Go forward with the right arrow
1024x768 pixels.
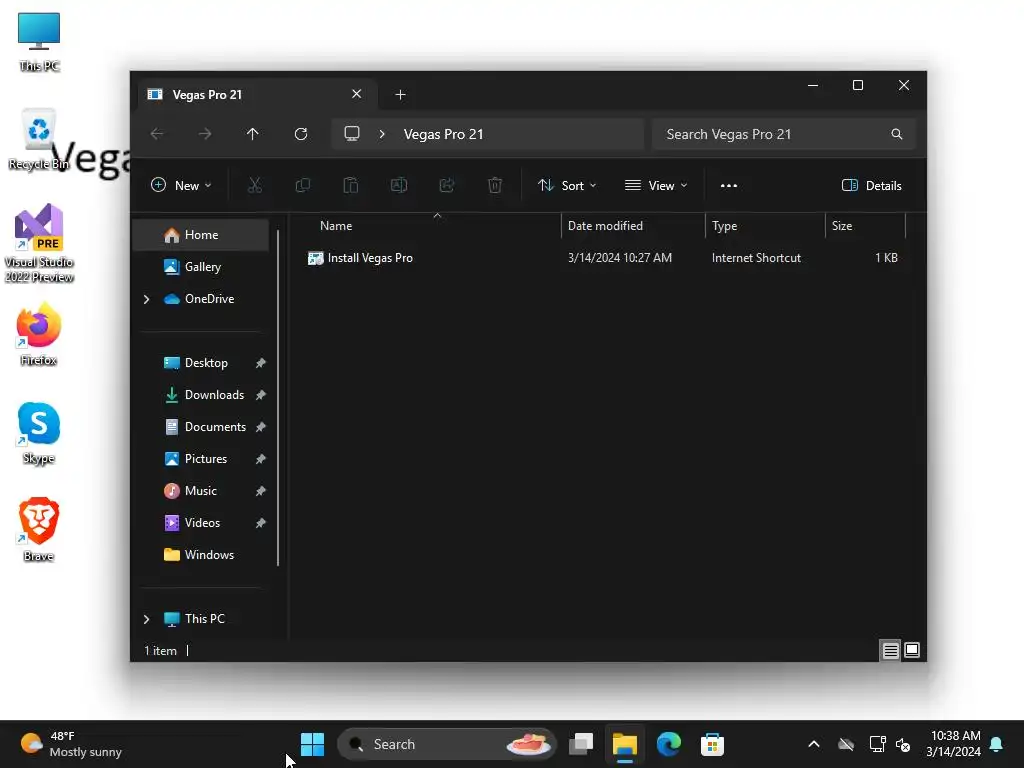point(205,134)
